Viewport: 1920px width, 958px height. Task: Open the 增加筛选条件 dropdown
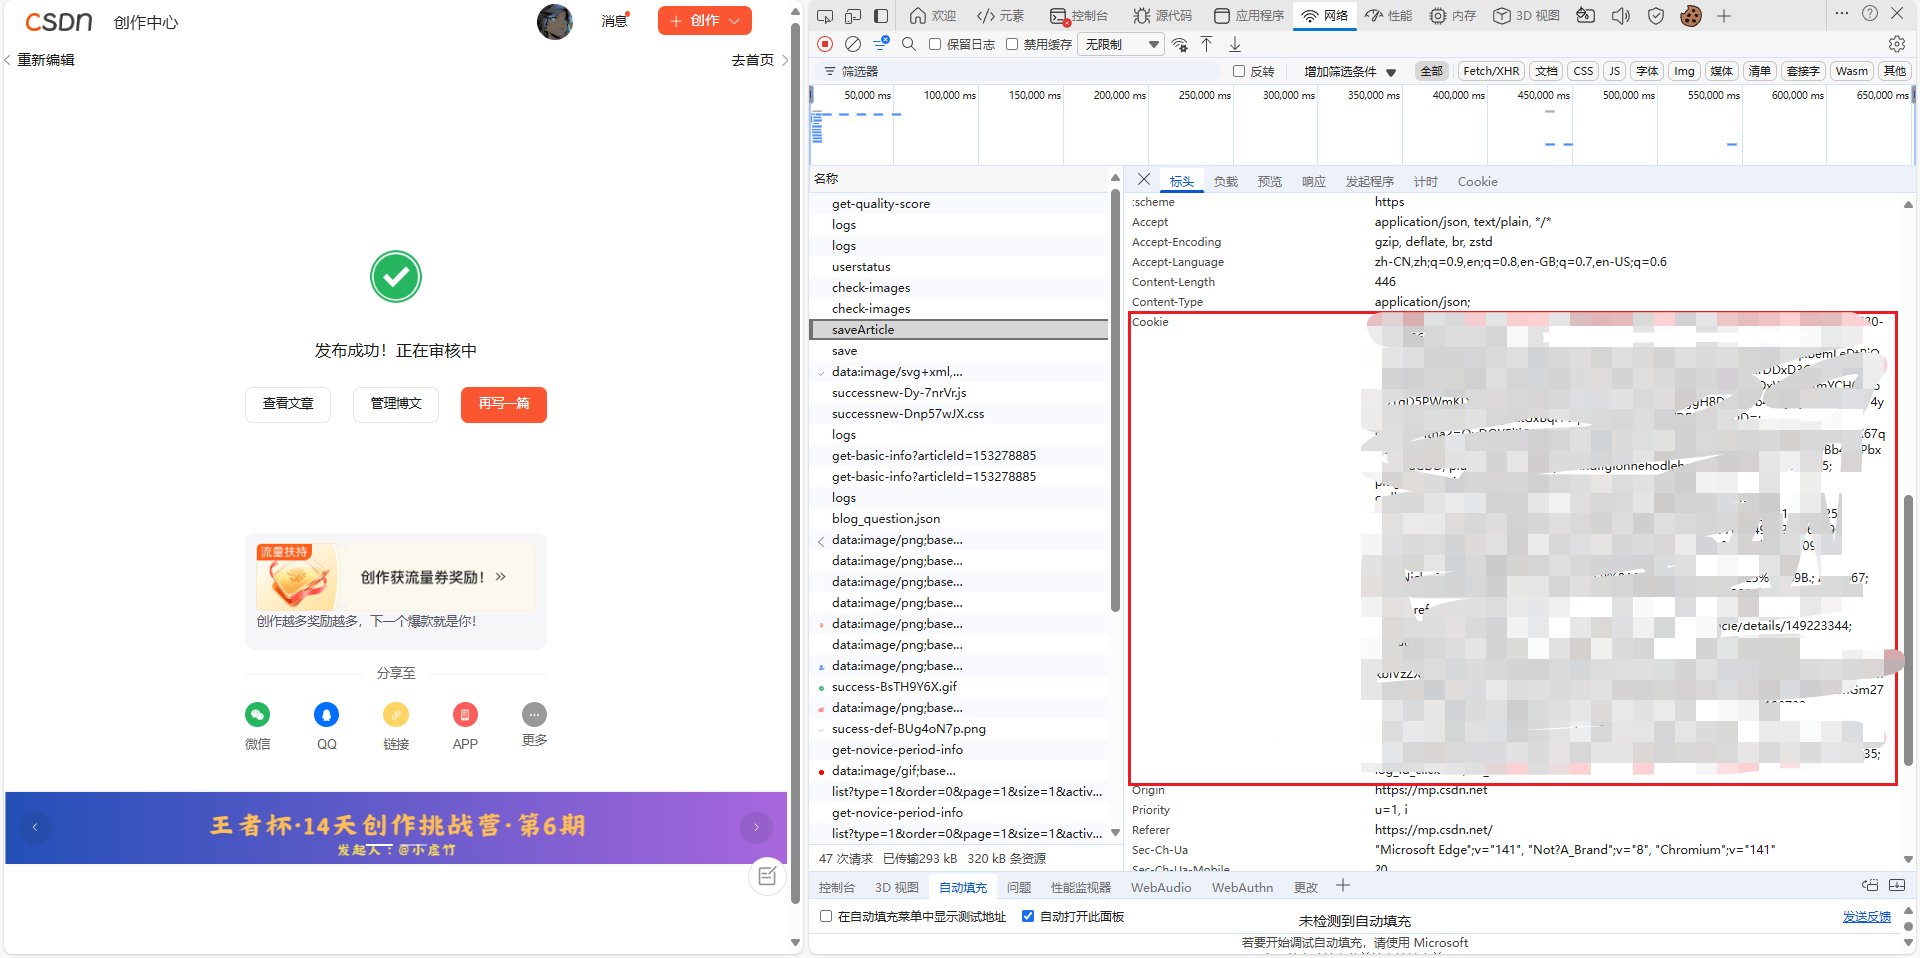1344,71
